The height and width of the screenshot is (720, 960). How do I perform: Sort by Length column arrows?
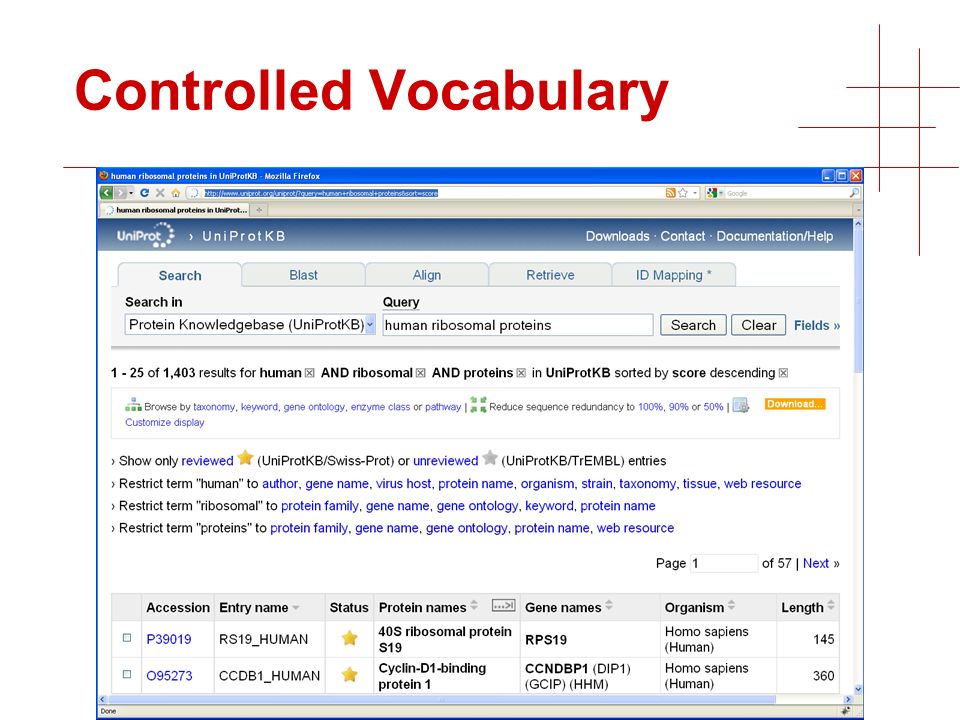pyautogui.click(x=831, y=606)
